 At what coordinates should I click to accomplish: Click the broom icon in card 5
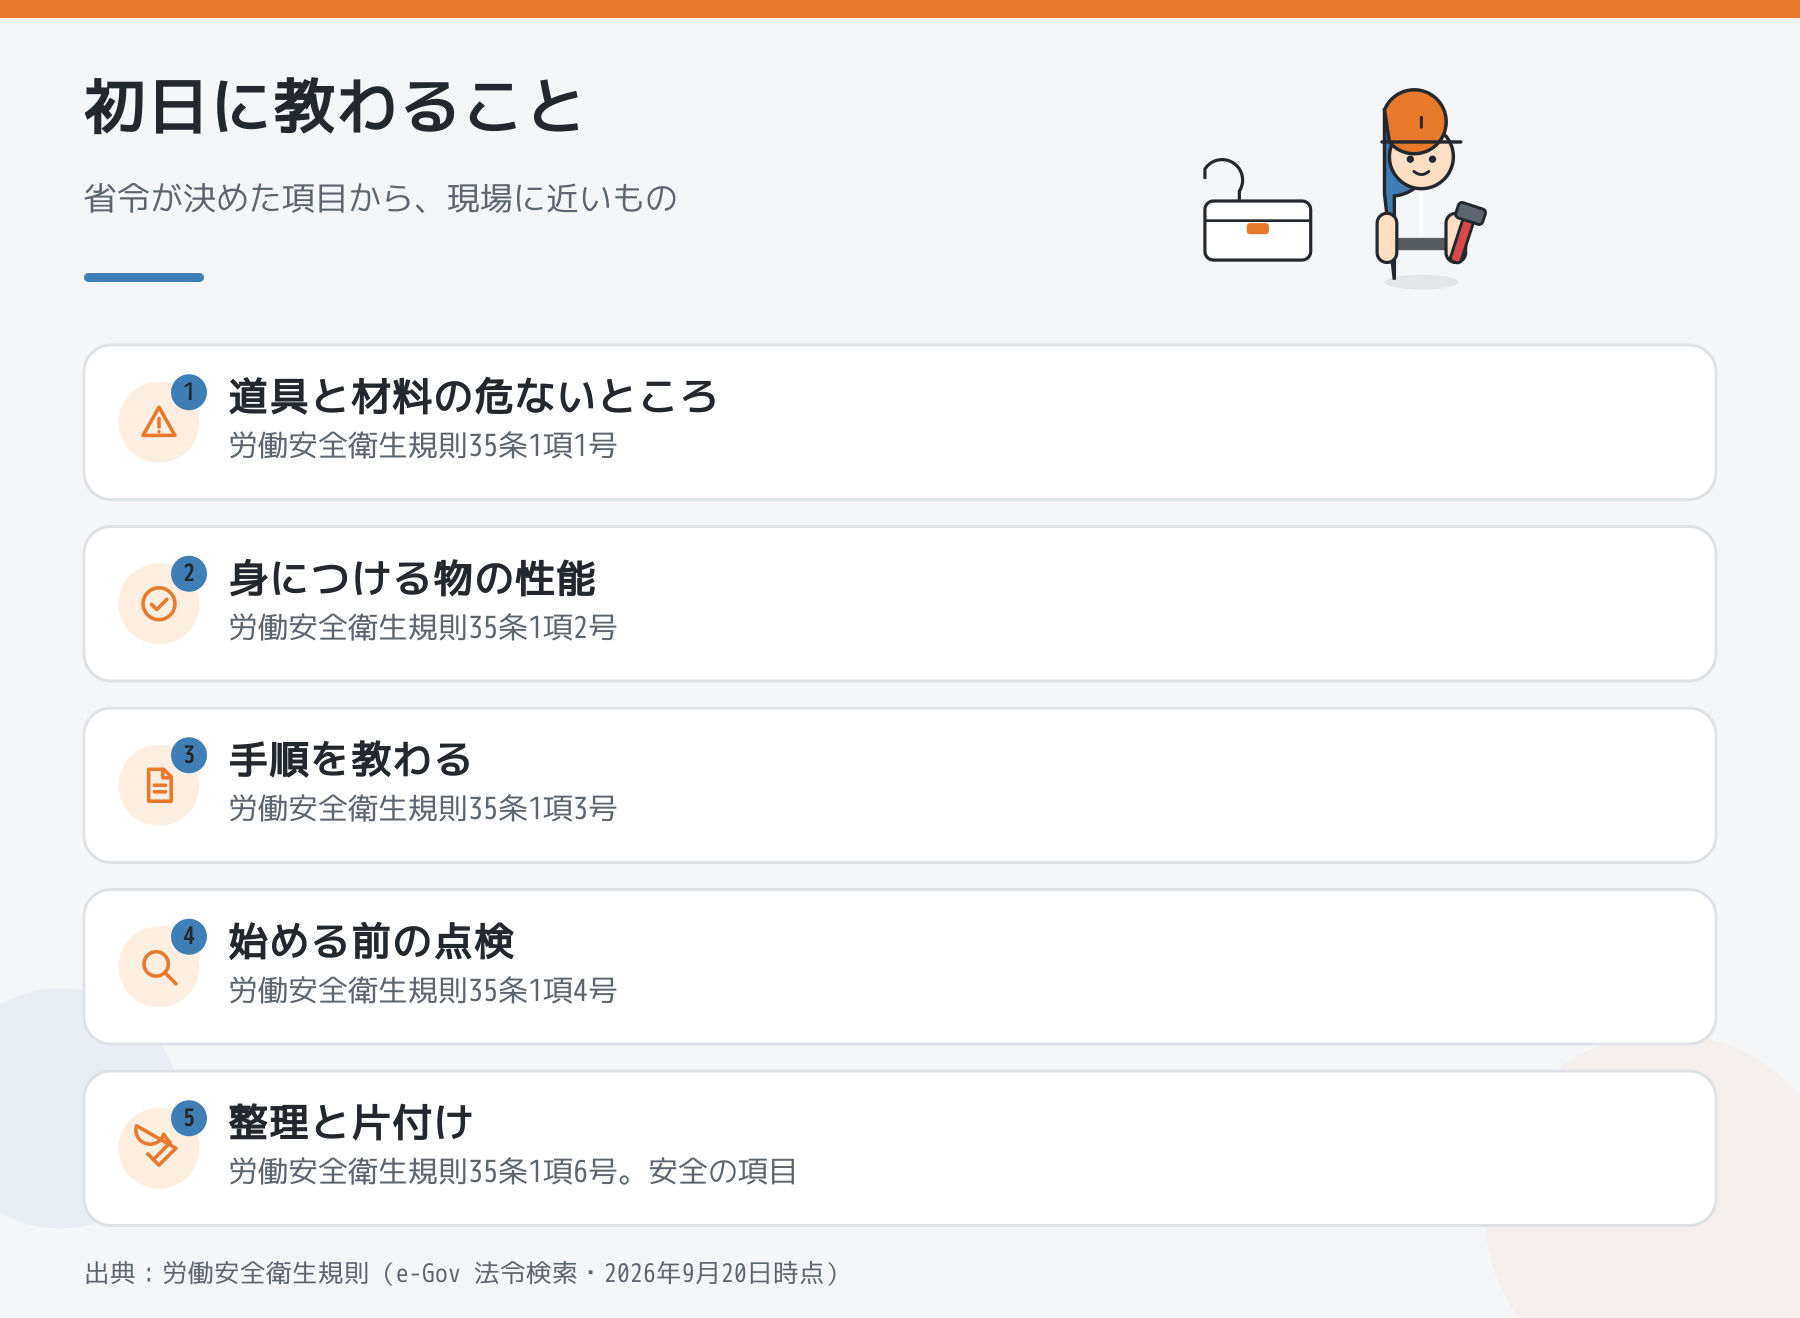pyautogui.click(x=156, y=1146)
